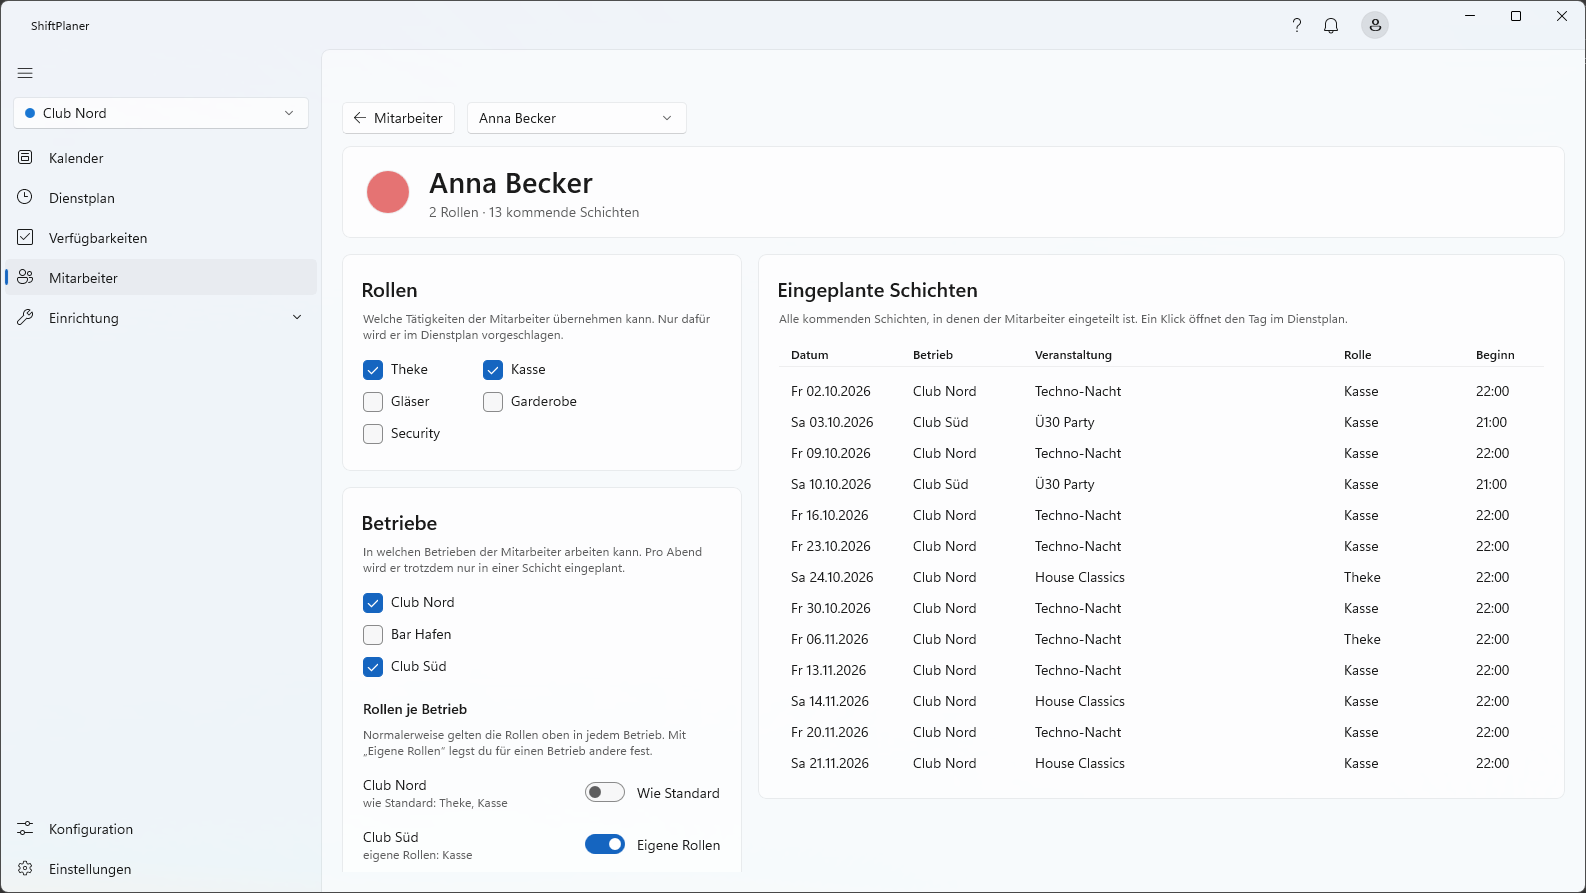
Task: Click the Beginn column header
Action: coord(1495,355)
